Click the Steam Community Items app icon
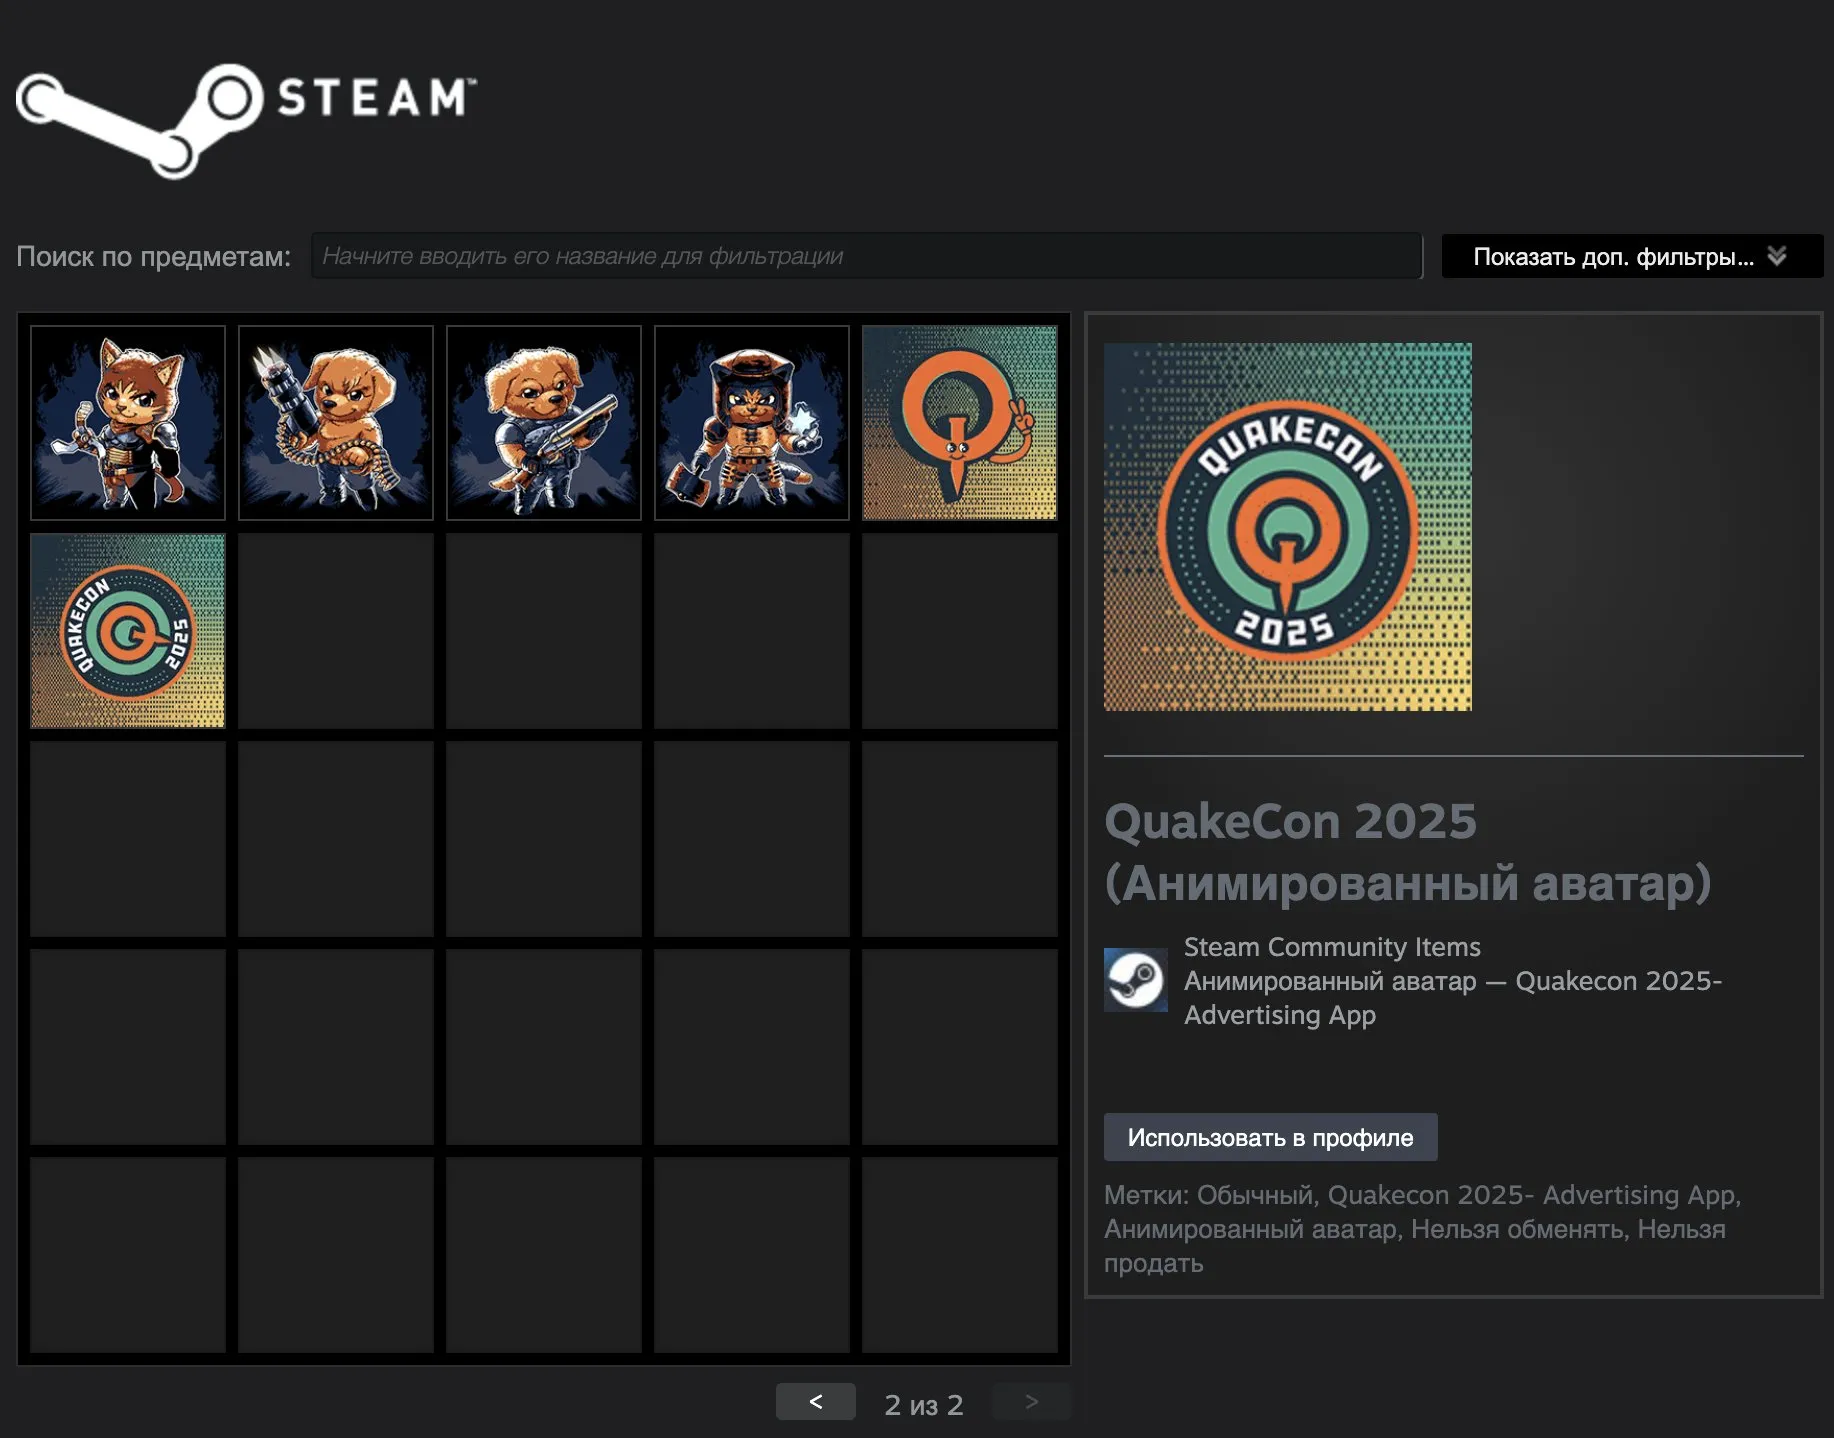The image size is (1834, 1438). pyautogui.click(x=1136, y=980)
